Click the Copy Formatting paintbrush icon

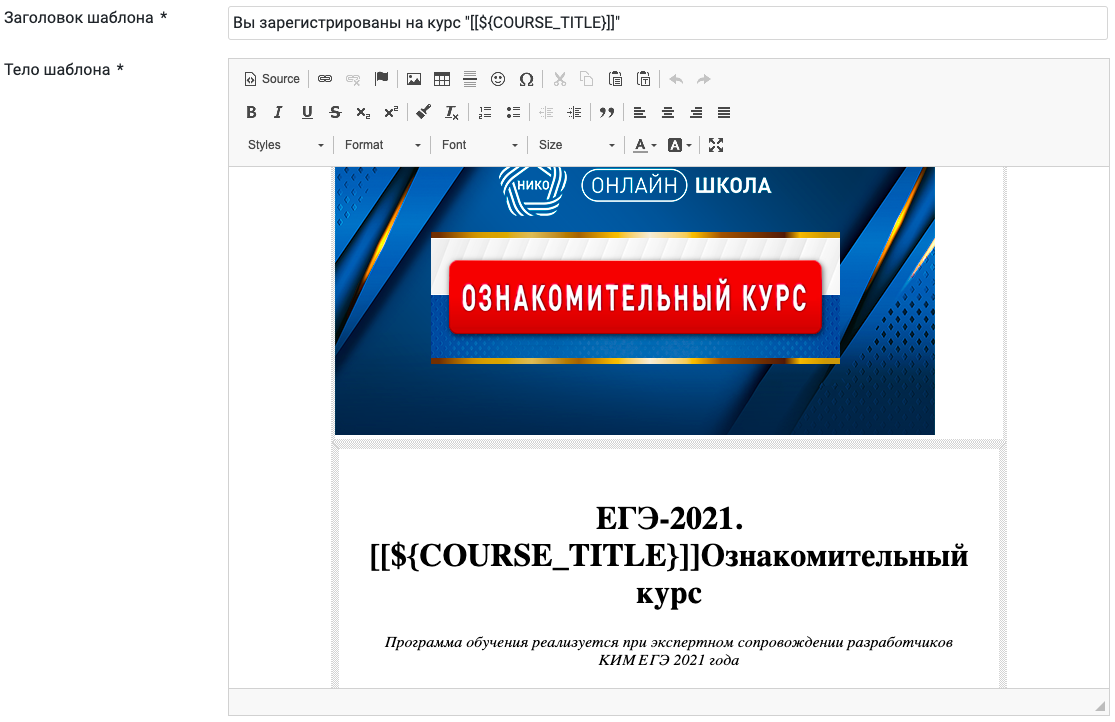tap(423, 112)
